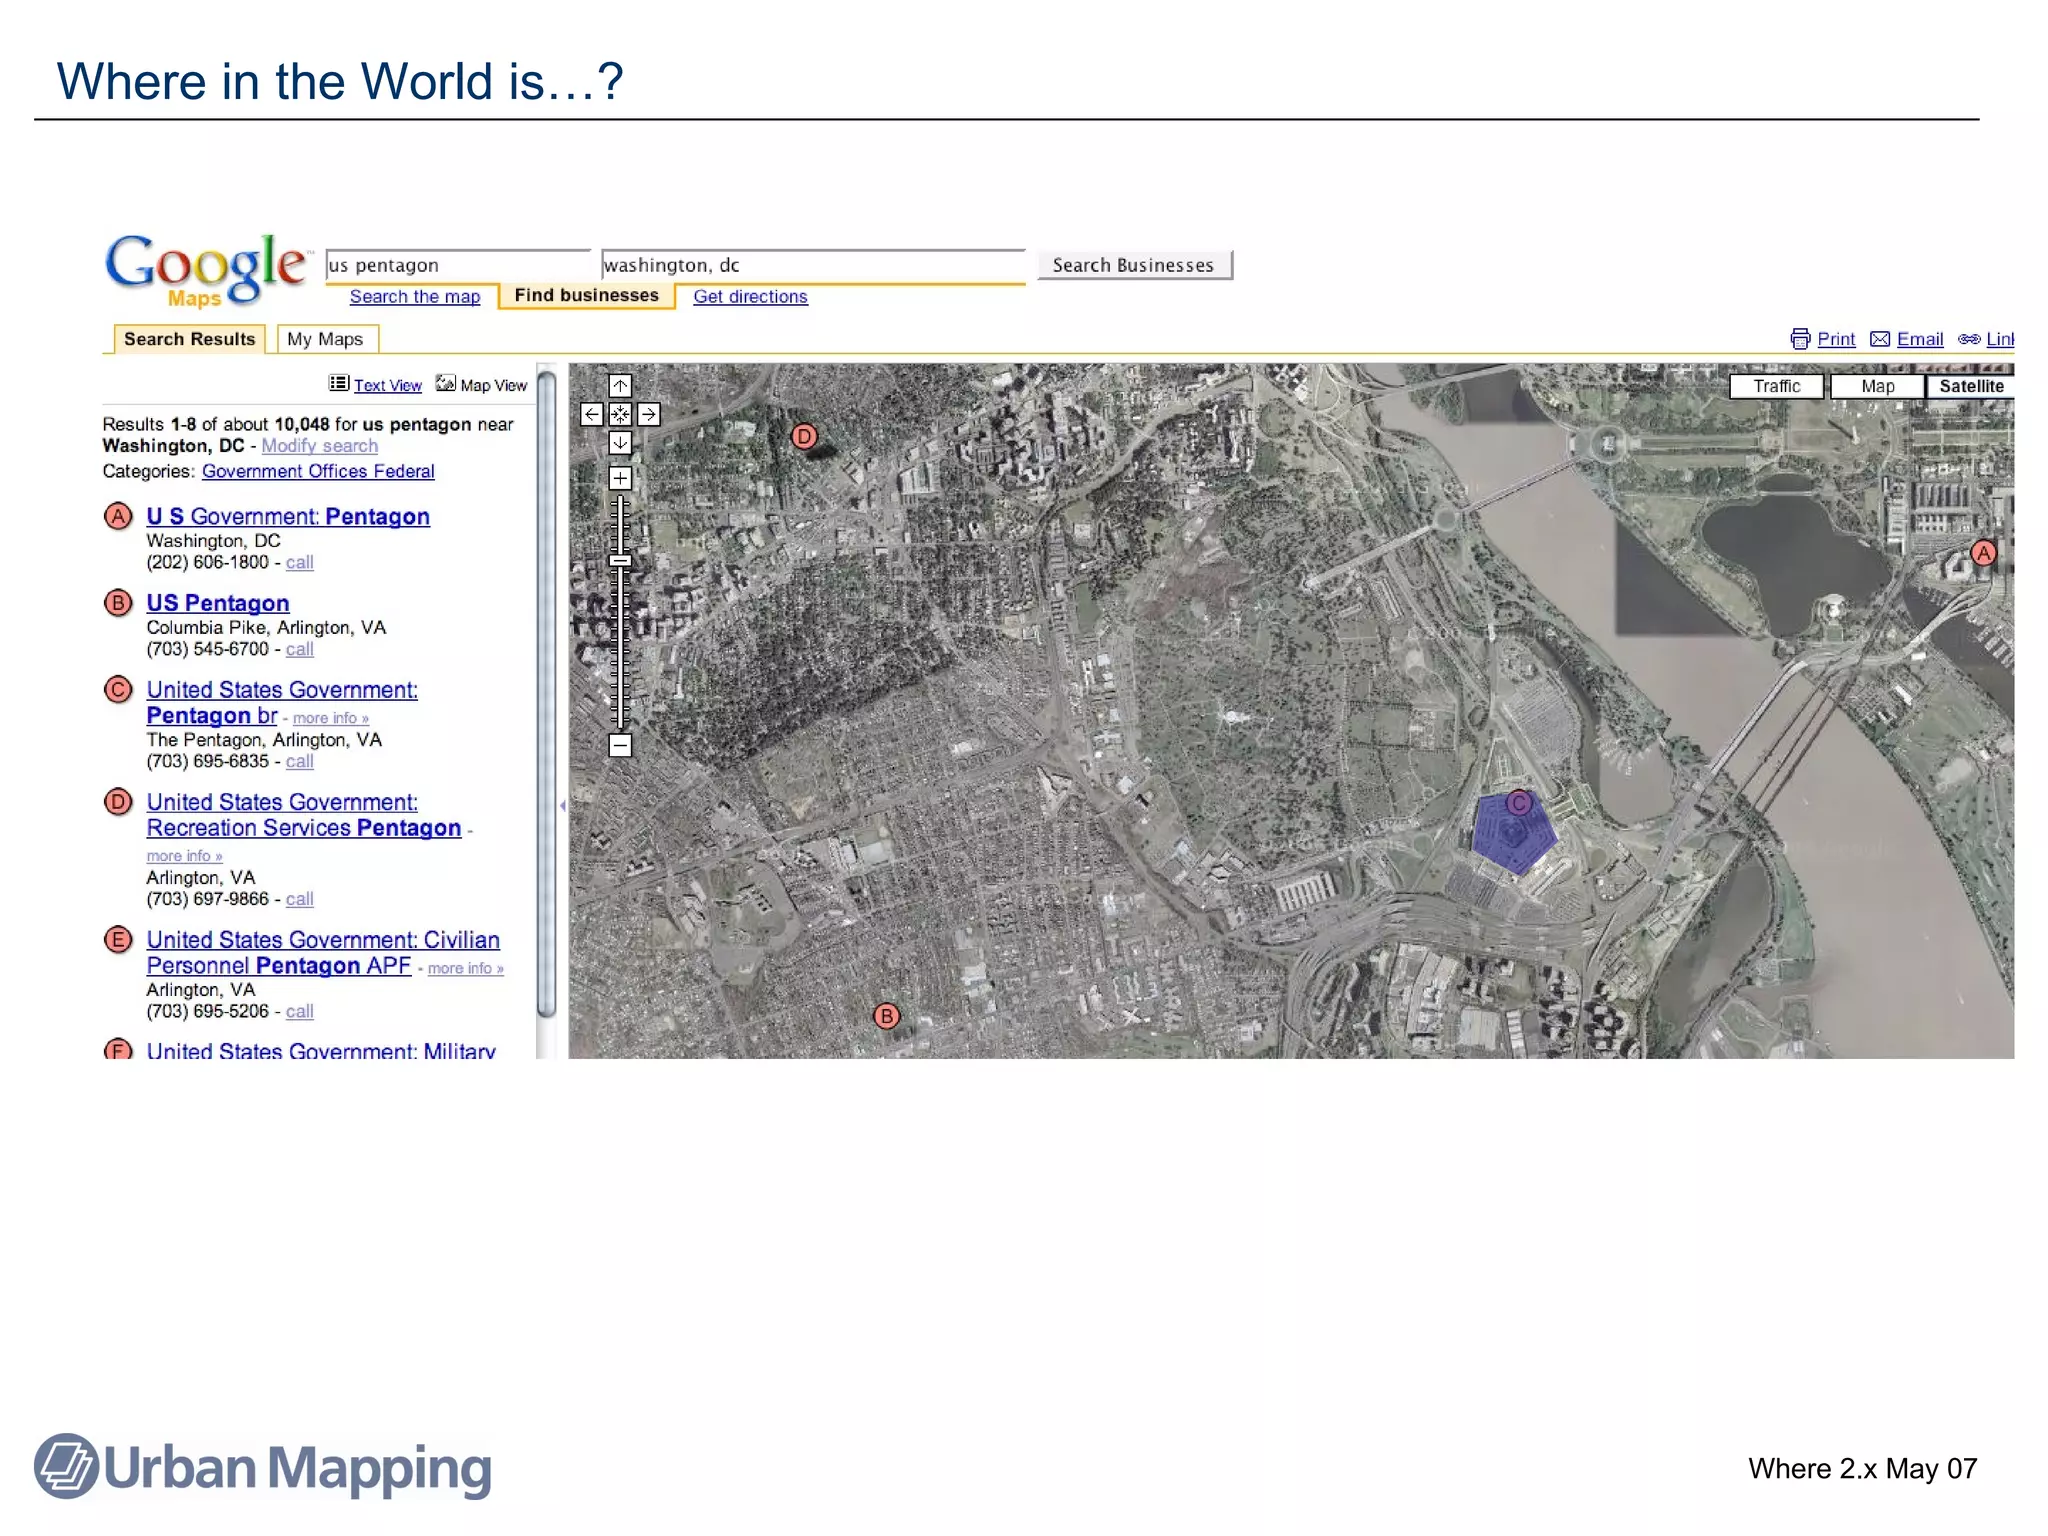Zoom out with the minus button
This screenshot has width=2048, height=1536.
(620, 745)
